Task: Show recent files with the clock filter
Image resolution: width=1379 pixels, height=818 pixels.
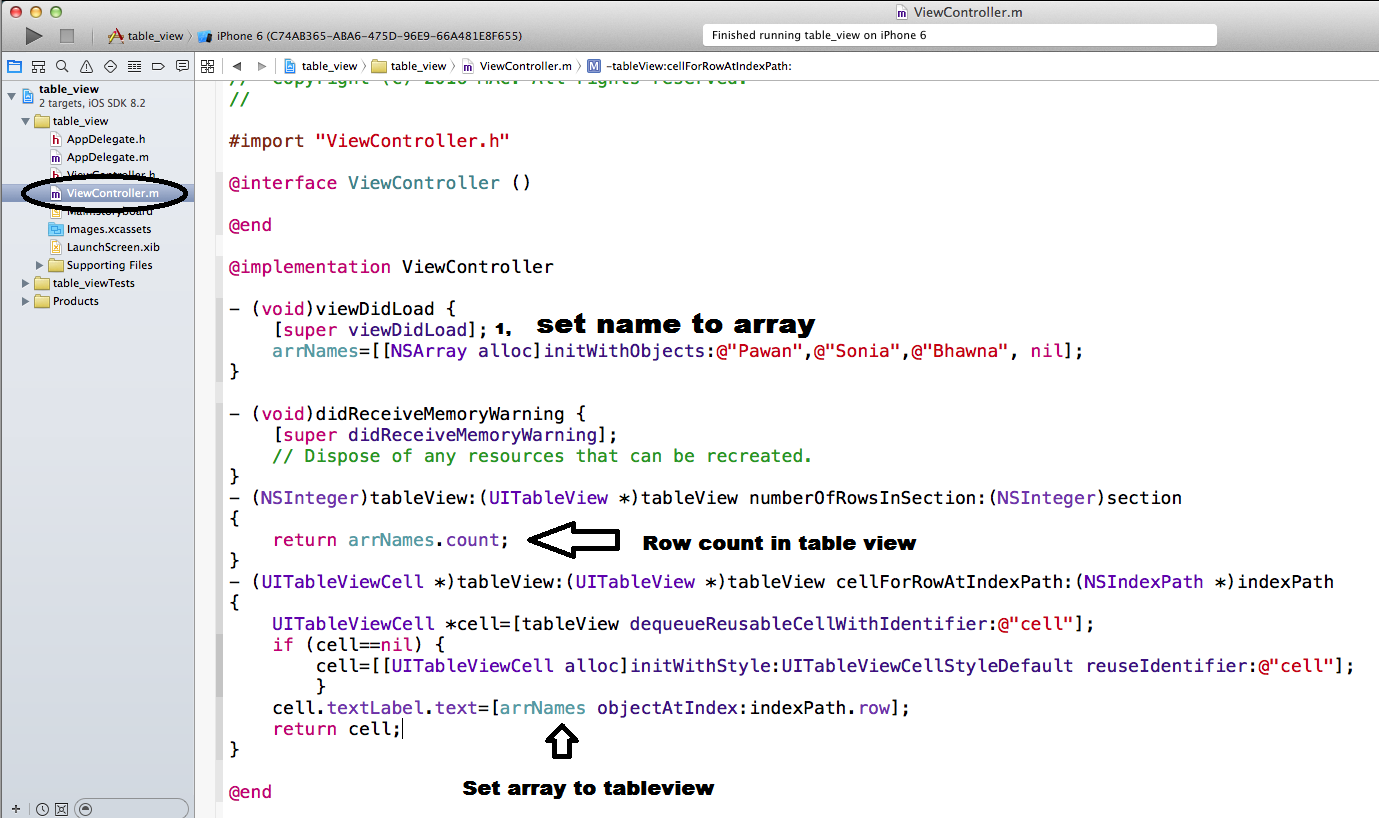Action: click(x=43, y=808)
